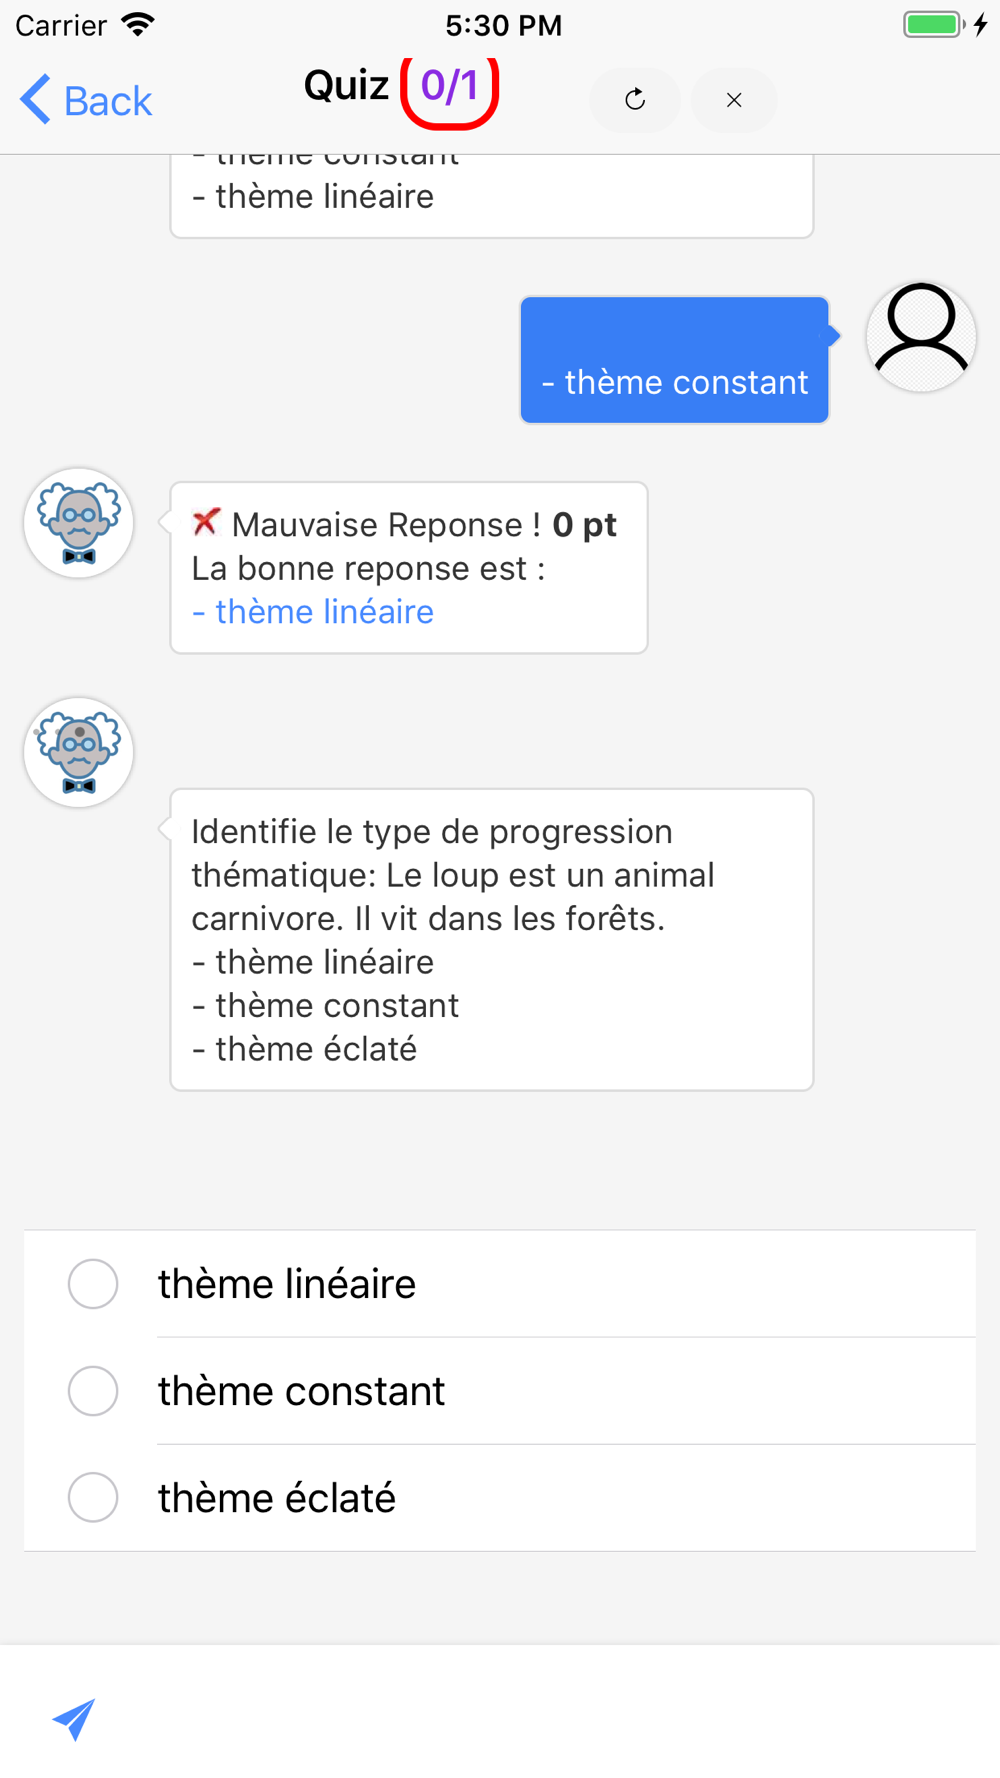Tap the red cross wrong-answer icon
The image size is (1000, 1778).
click(x=206, y=521)
